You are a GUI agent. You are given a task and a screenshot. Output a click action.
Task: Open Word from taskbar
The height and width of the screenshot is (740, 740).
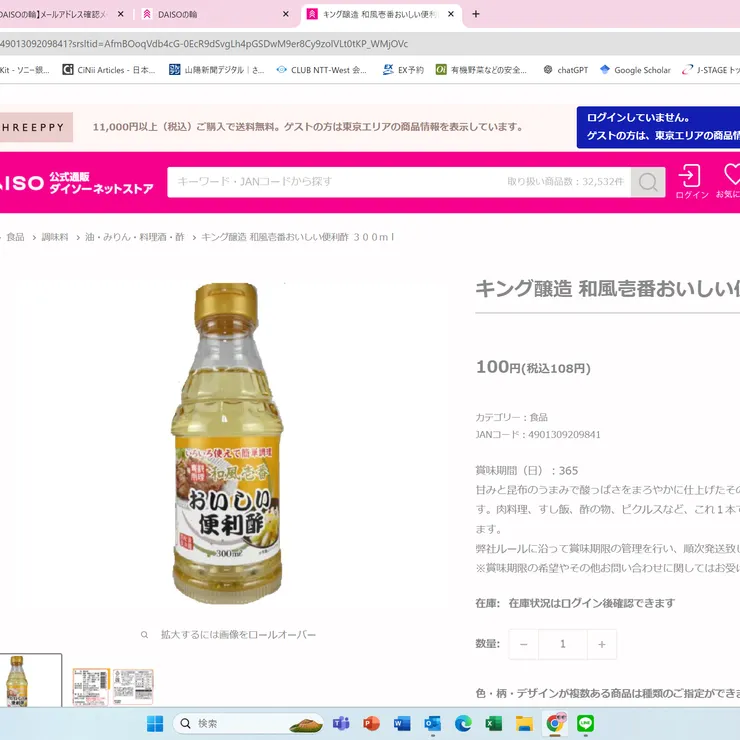click(x=402, y=723)
